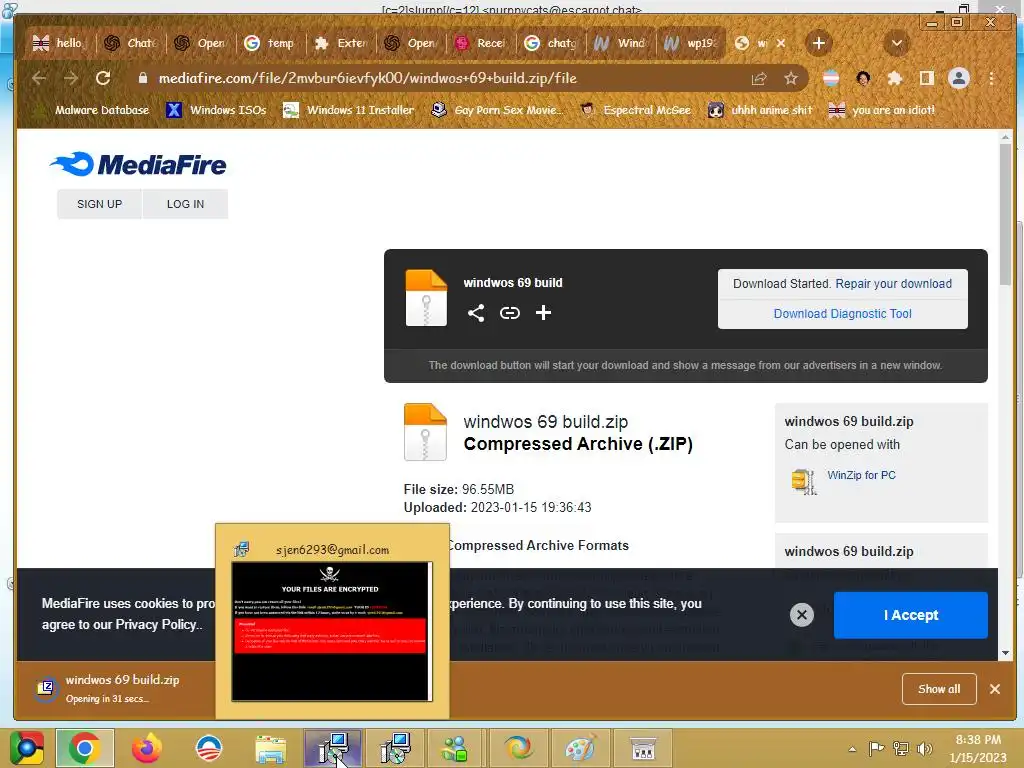This screenshot has width=1024, height=768.
Task: Open the browser side panel icon
Action: (927, 78)
